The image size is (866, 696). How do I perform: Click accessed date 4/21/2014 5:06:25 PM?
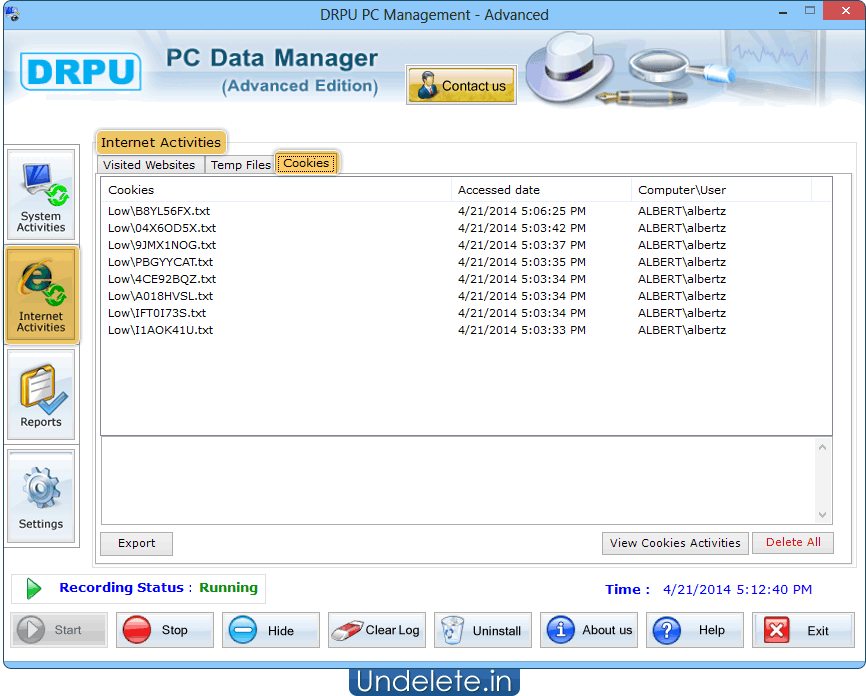[x=522, y=211]
